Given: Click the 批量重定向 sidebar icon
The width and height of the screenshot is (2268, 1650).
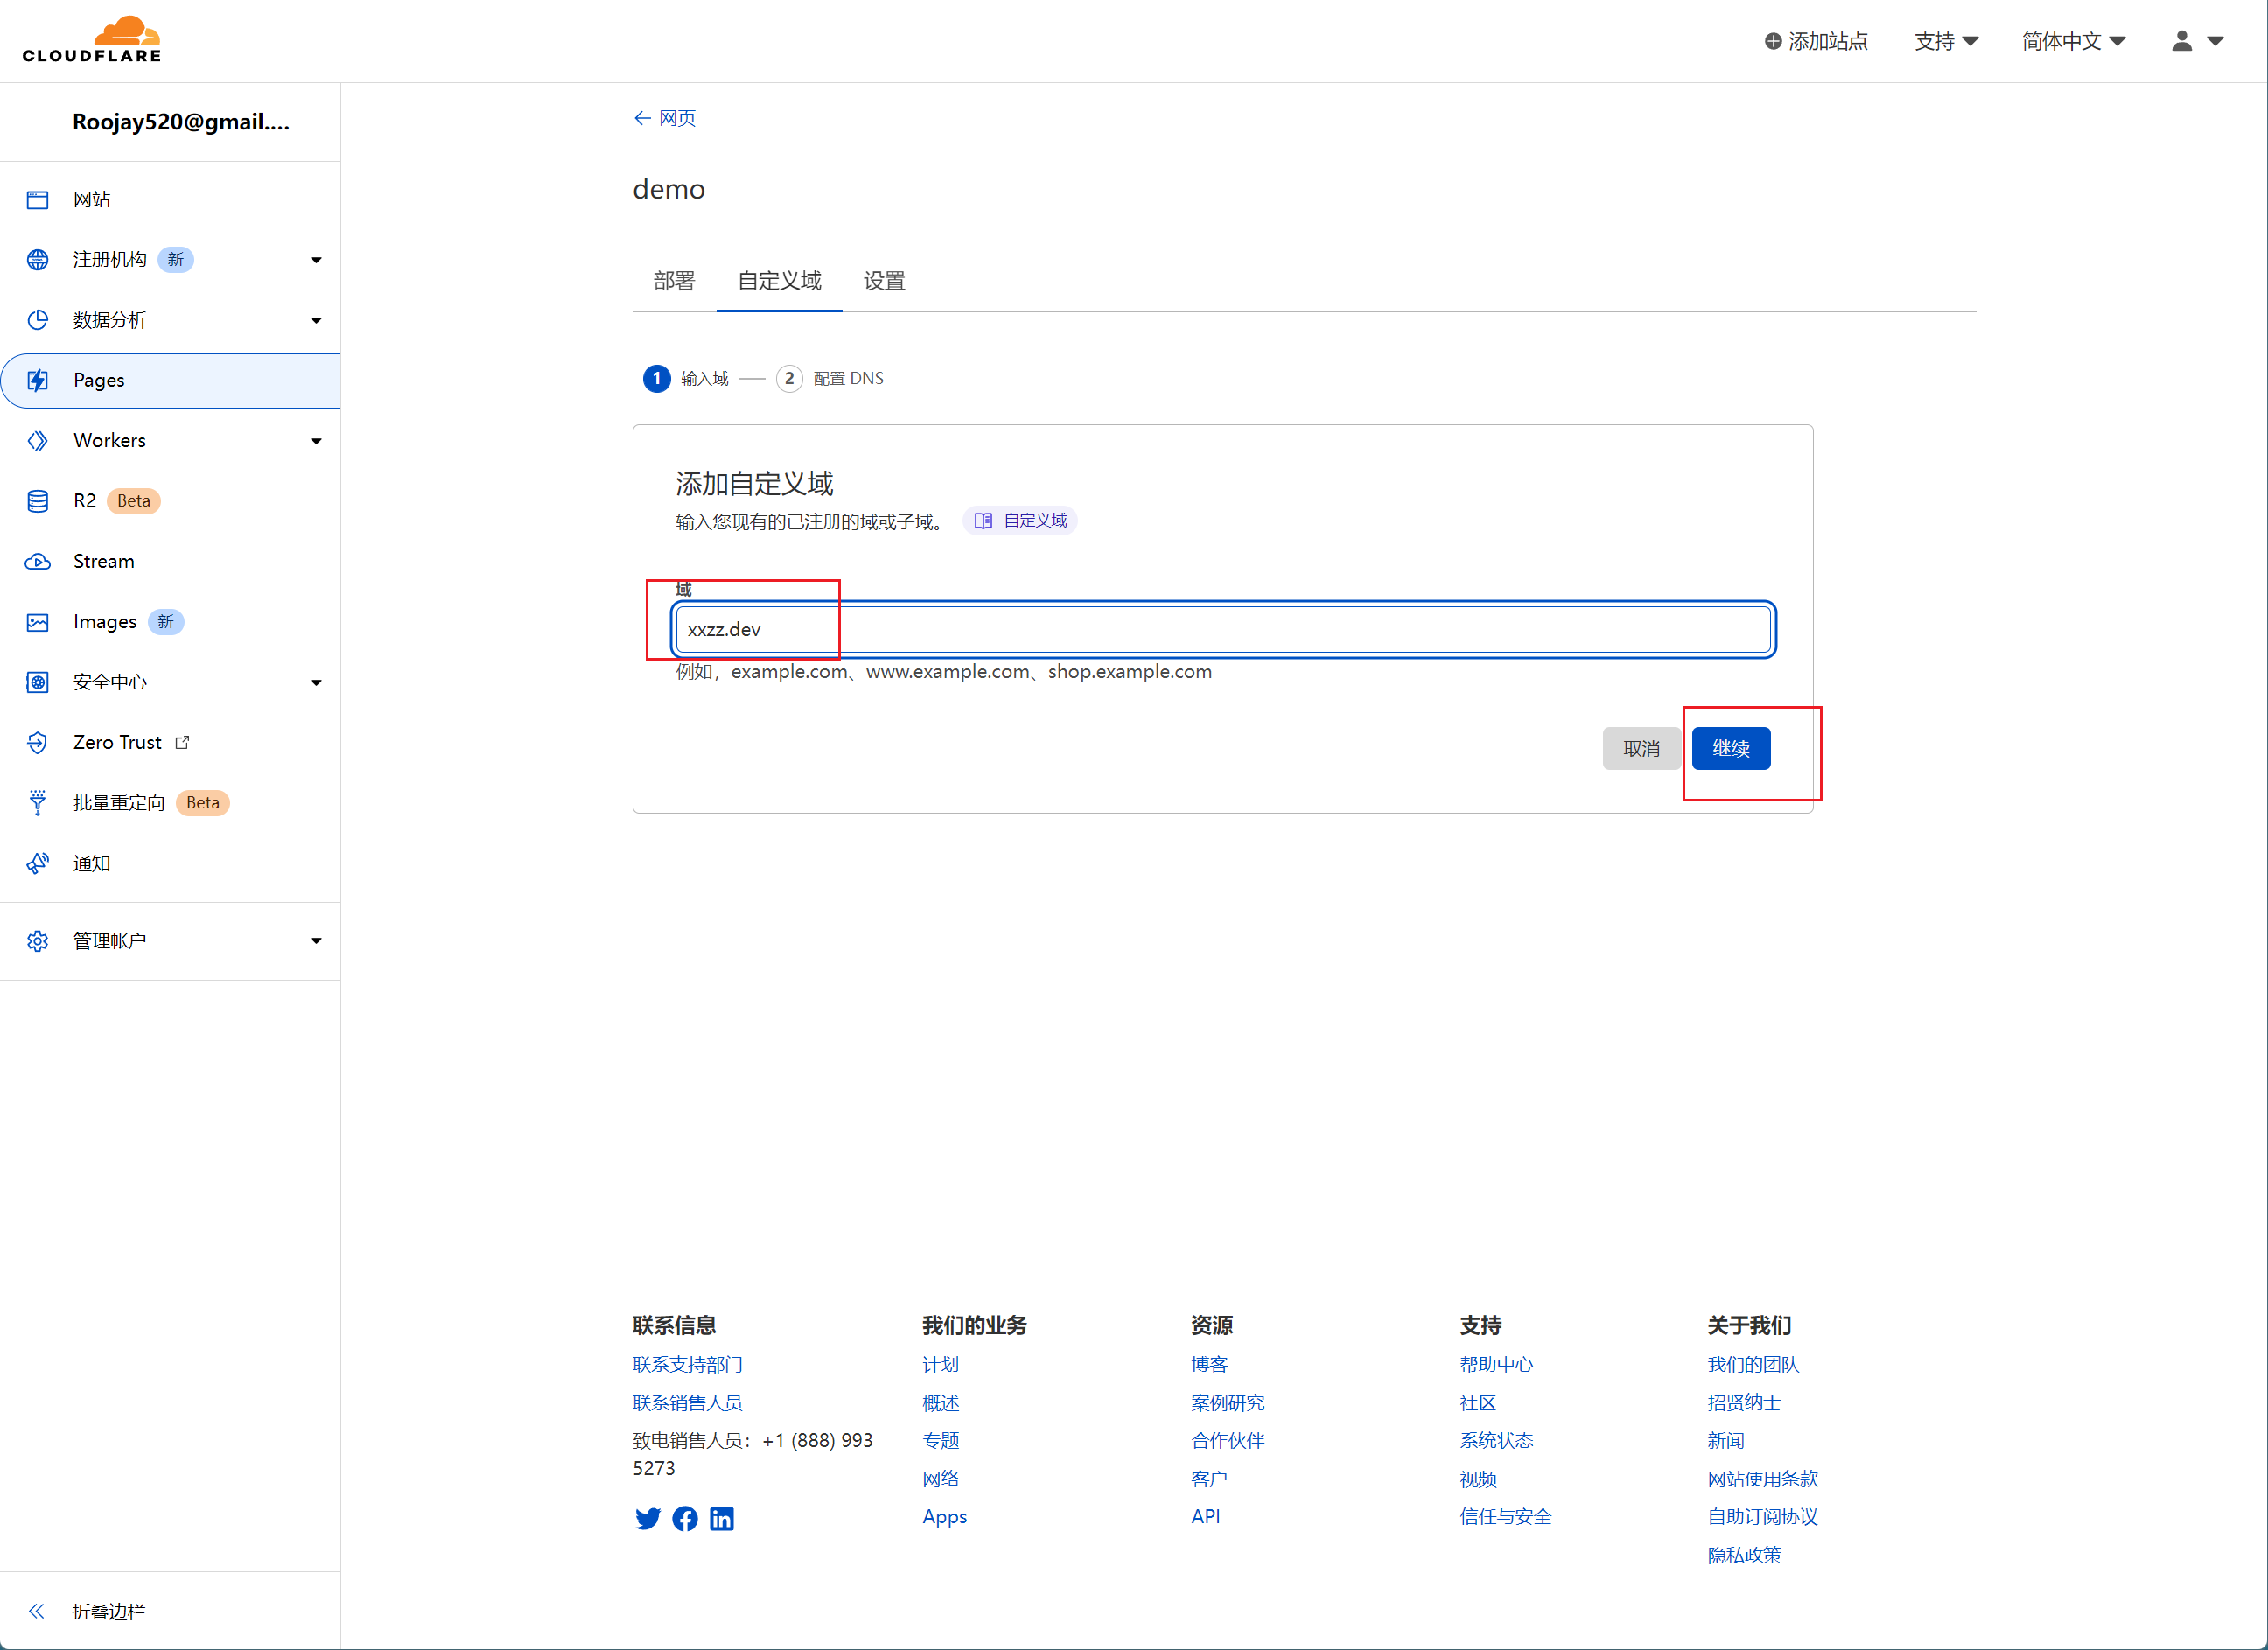Looking at the screenshot, I should click(x=38, y=803).
